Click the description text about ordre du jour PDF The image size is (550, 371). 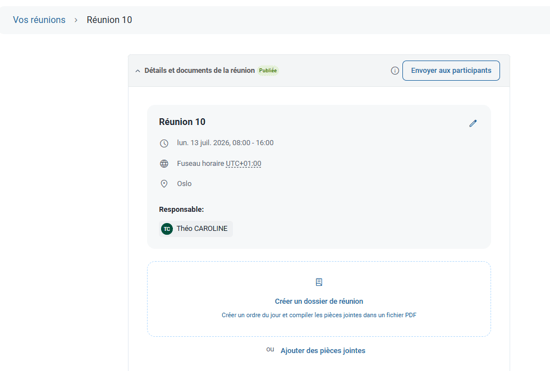[319, 315]
